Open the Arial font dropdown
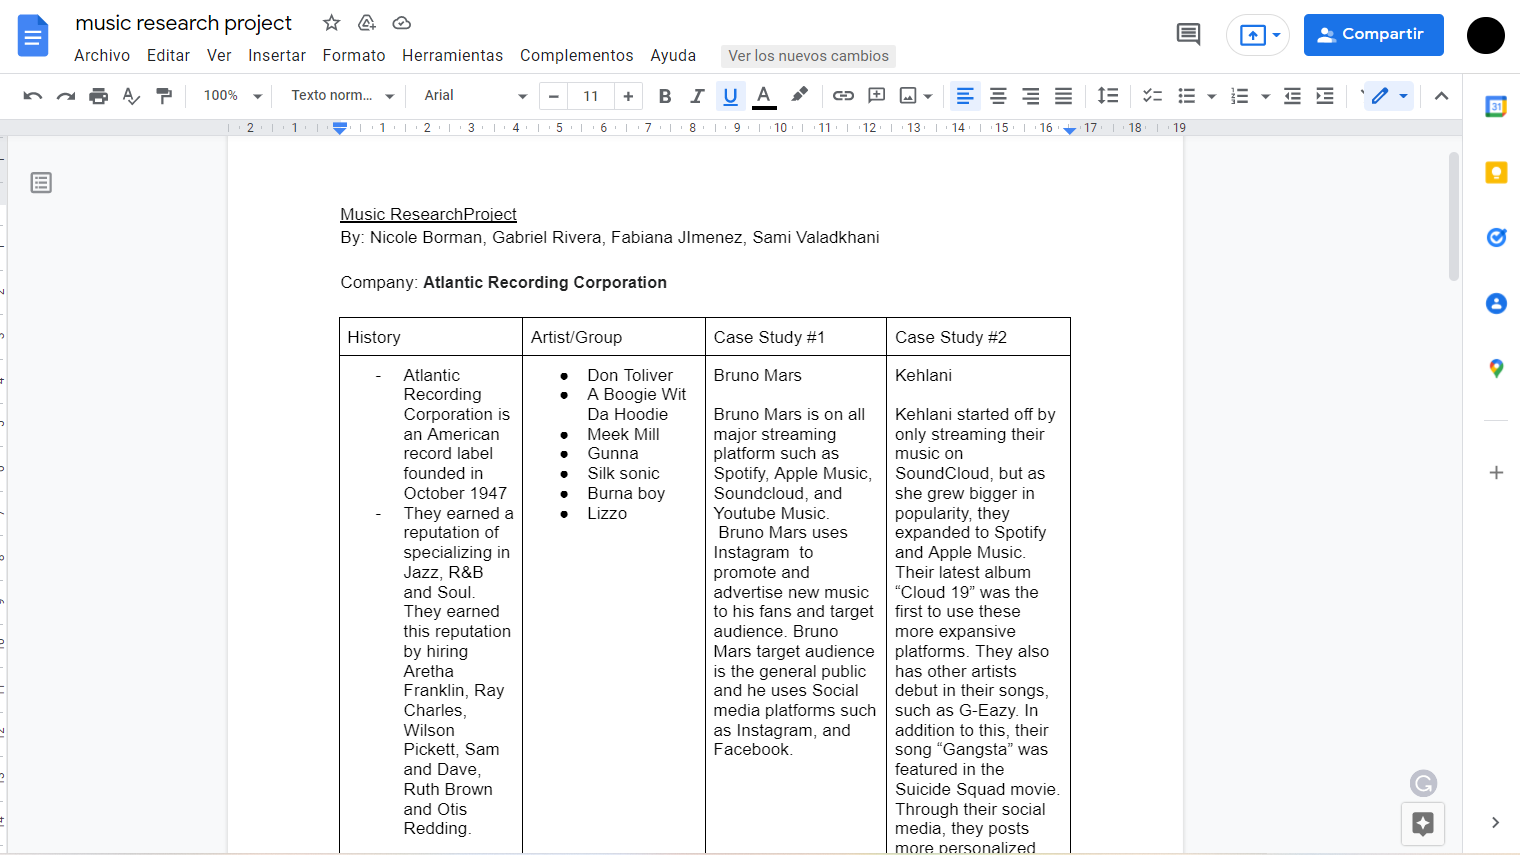 click(x=475, y=96)
